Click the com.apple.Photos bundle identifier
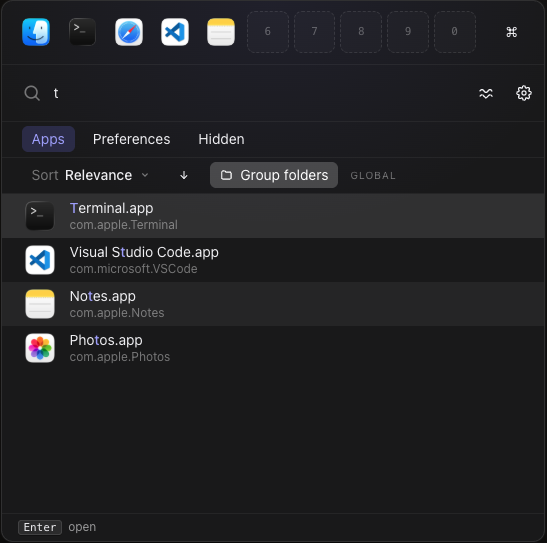The height and width of the screenshot is (543, 547). [120, 357]
